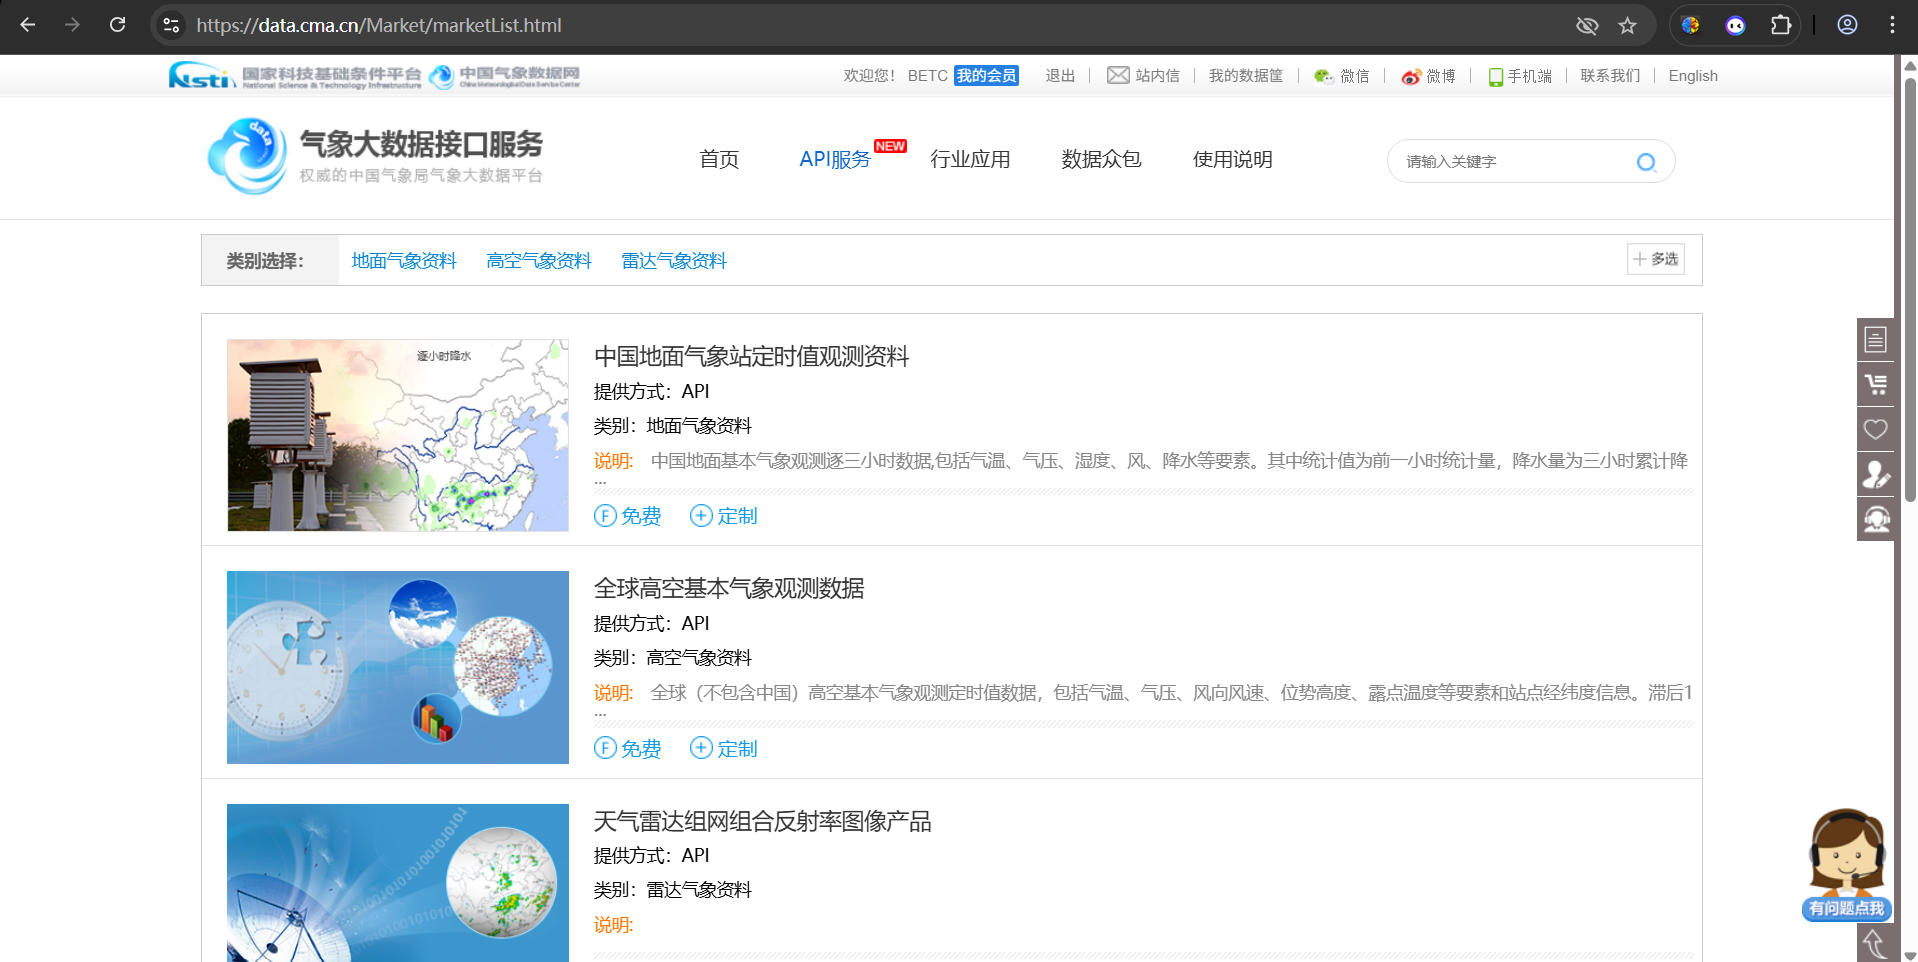Click 定制 under 中国地面气象站 entry
Image resolution: width=1918 pixels, height=962 pixels.
click(724, 516)
